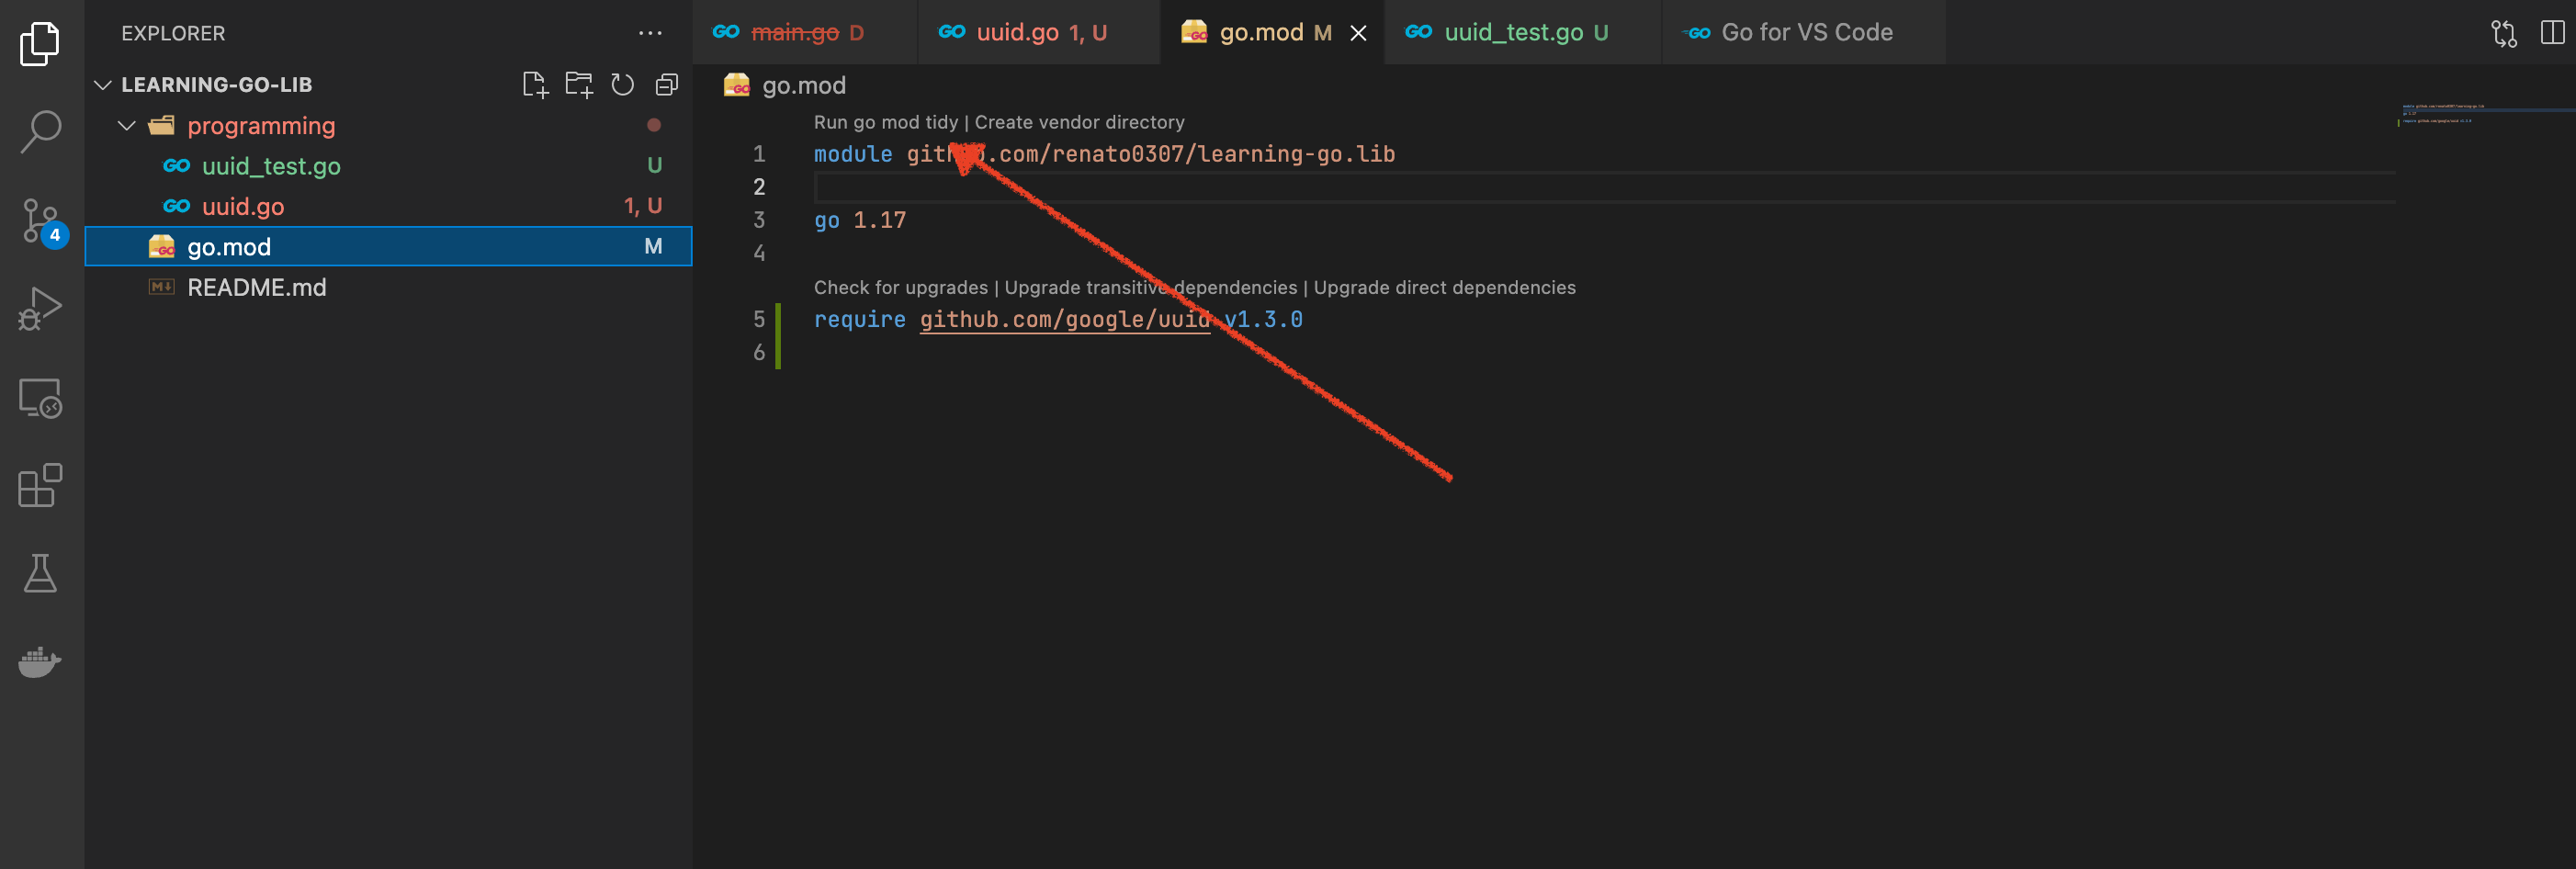Screen dimensions: 2576x869
Task: Run go mod tidy code lens
Action: [885, 122]
